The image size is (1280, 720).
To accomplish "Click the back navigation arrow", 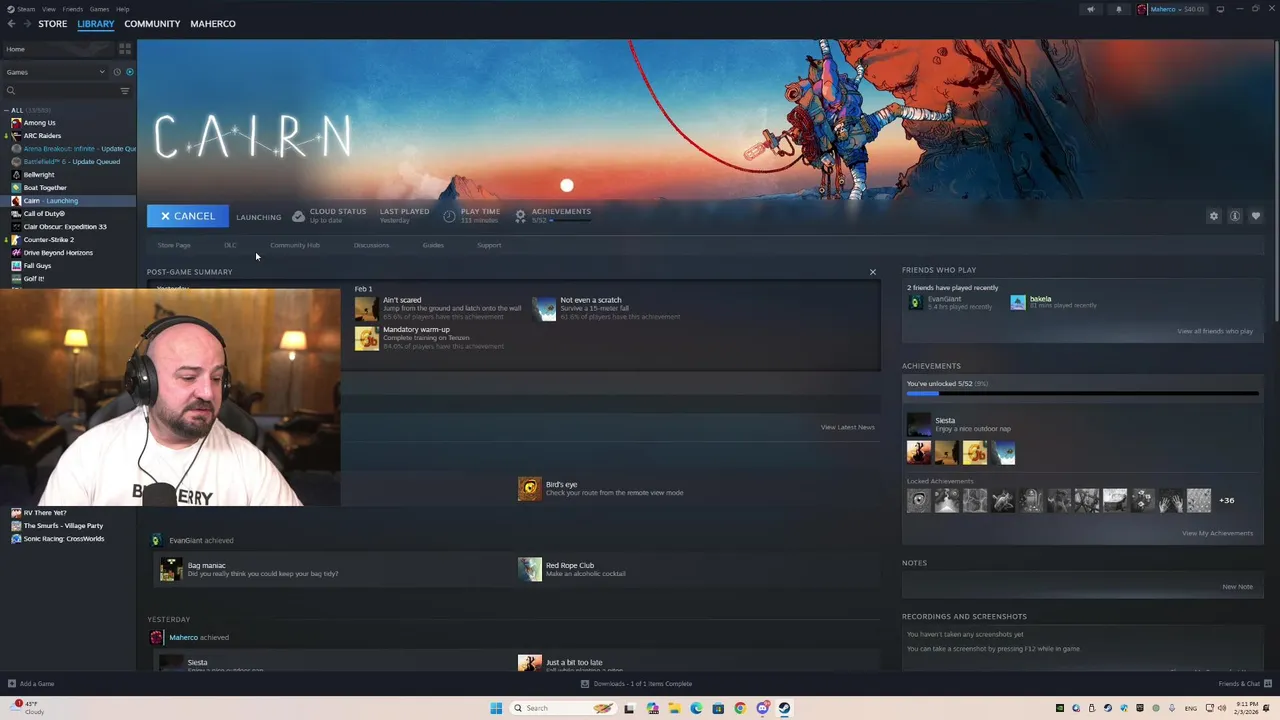I will (11, 24).
